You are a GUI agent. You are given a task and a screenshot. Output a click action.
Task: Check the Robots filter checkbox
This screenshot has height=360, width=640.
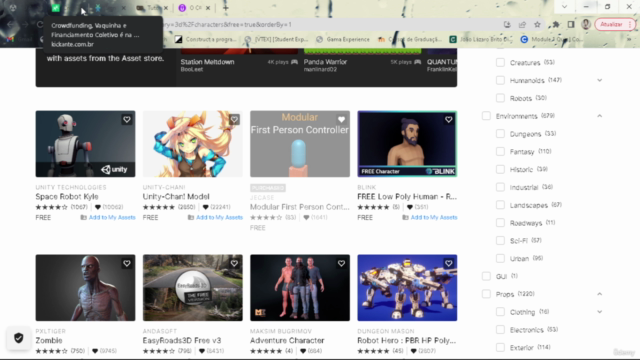click(500, 98)
